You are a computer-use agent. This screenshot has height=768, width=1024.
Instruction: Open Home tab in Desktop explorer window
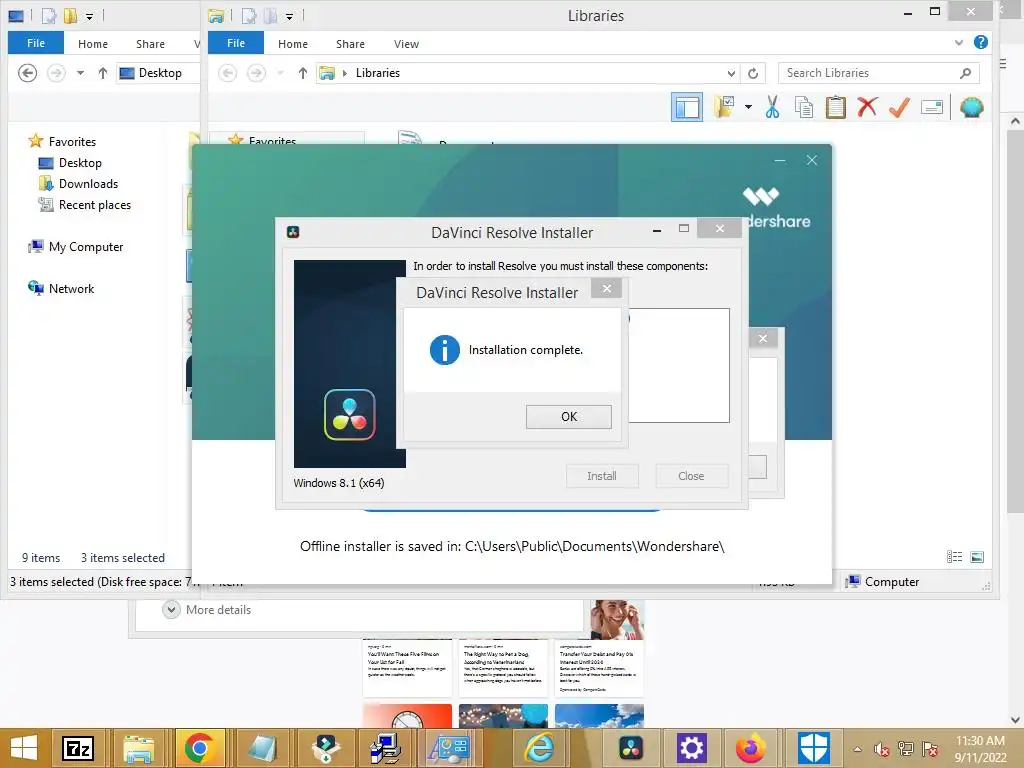(x=93, y=44)
